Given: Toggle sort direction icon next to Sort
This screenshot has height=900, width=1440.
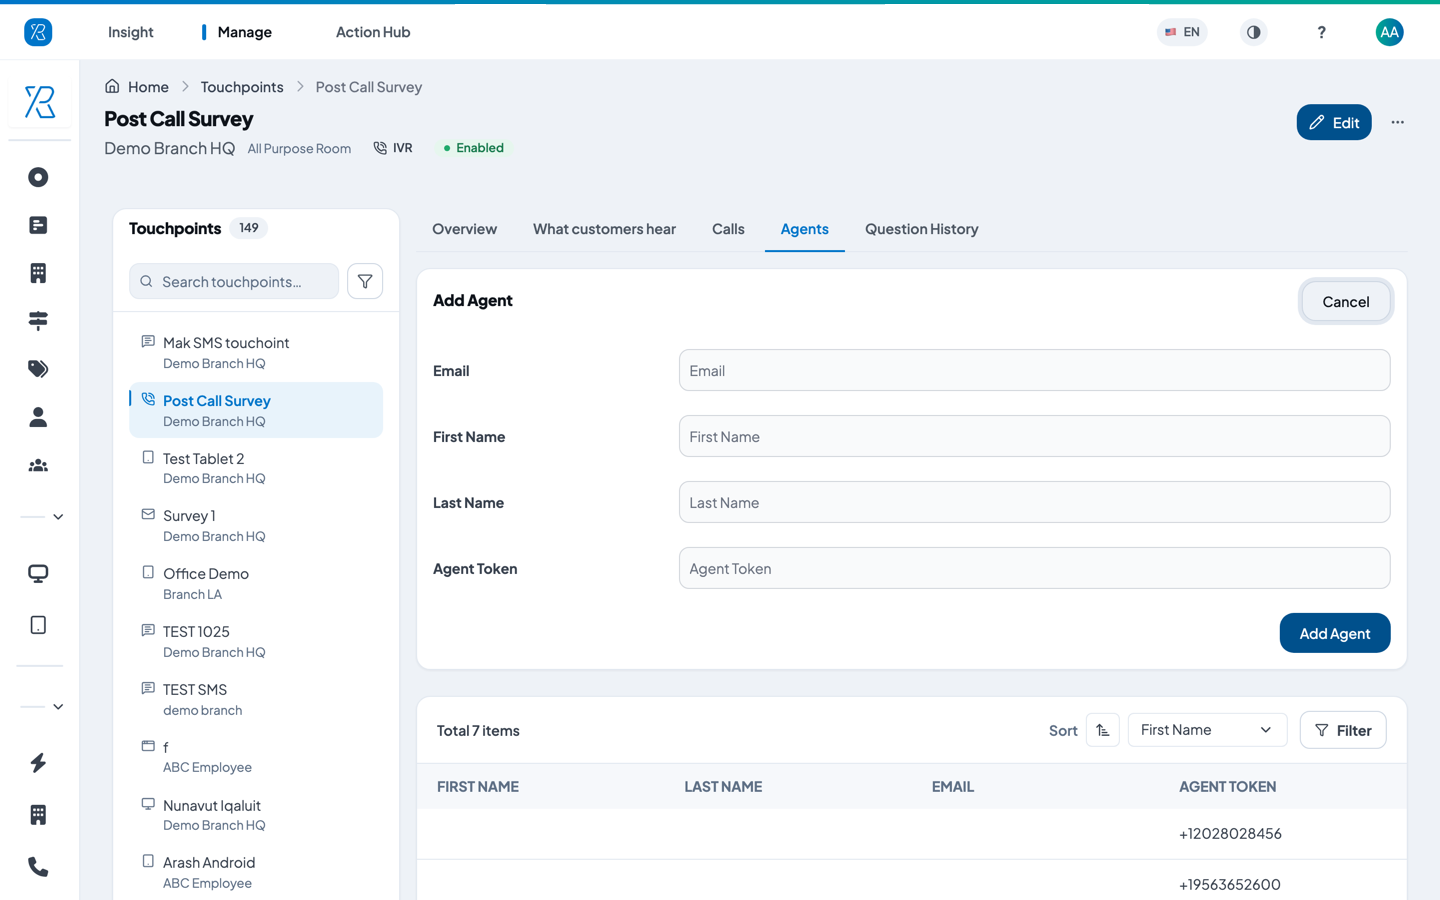Looking at the screenshot, I should tap(1102, 730).
